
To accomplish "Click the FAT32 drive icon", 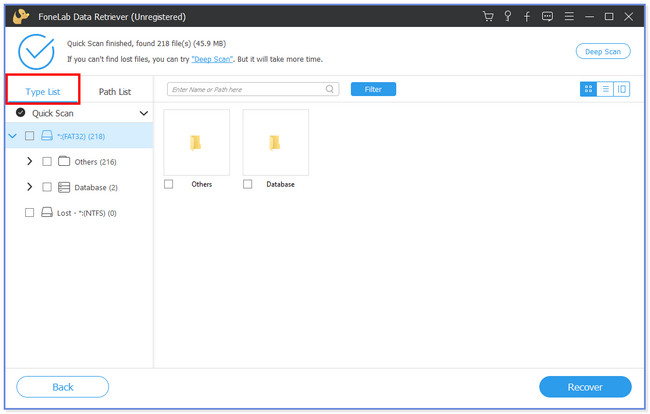I will point(47,136).
